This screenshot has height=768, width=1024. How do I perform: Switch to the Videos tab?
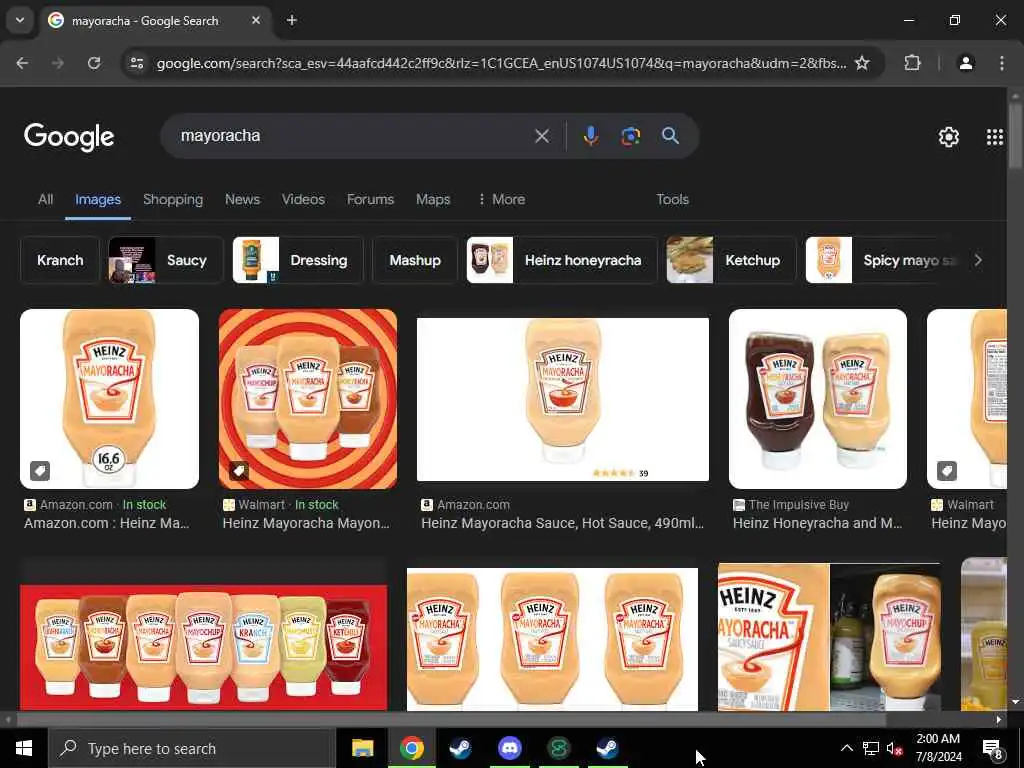[x=303, y=199]
